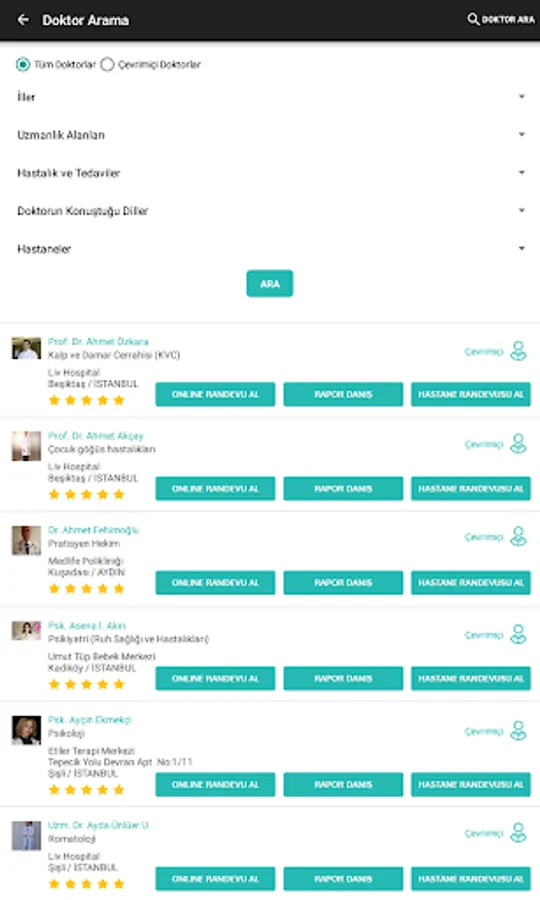The height and width of the screenshot is (900, 540).
Task: Open Doktorun Konuştuğu Diller dropdown
Action: click(x=270, y=211)
